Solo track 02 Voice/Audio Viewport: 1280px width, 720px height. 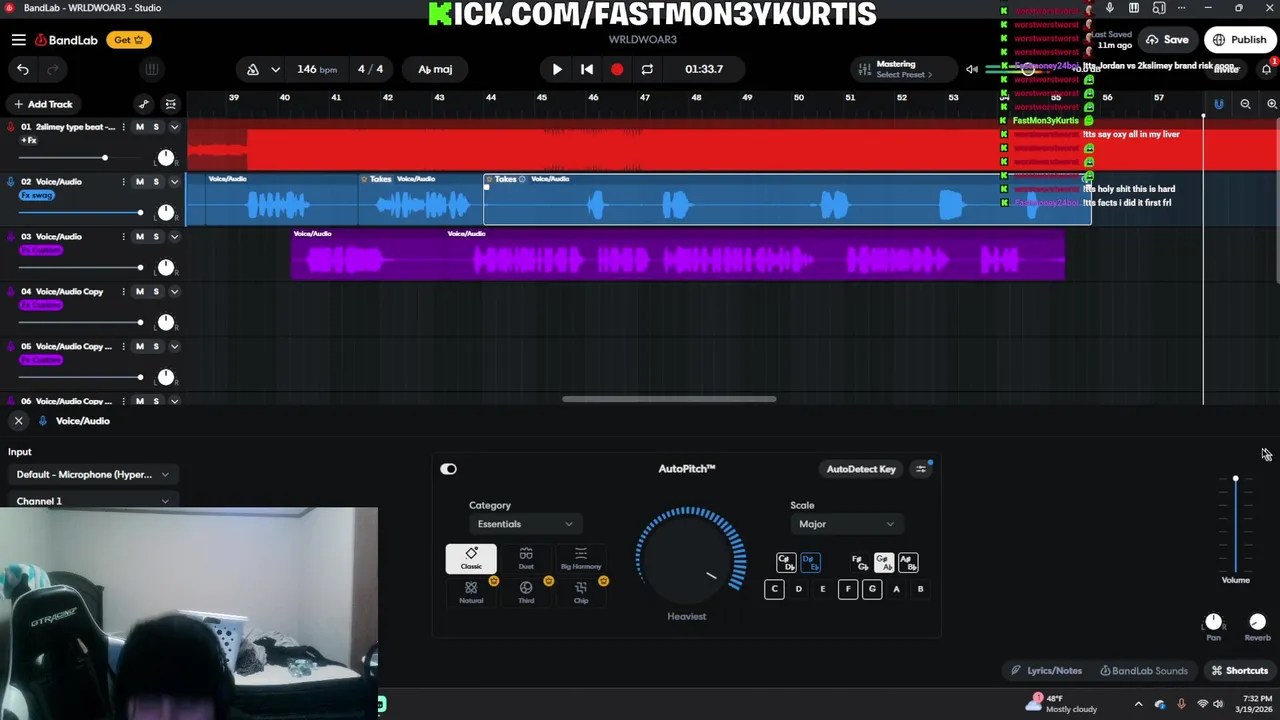click(x=156, y=182)
